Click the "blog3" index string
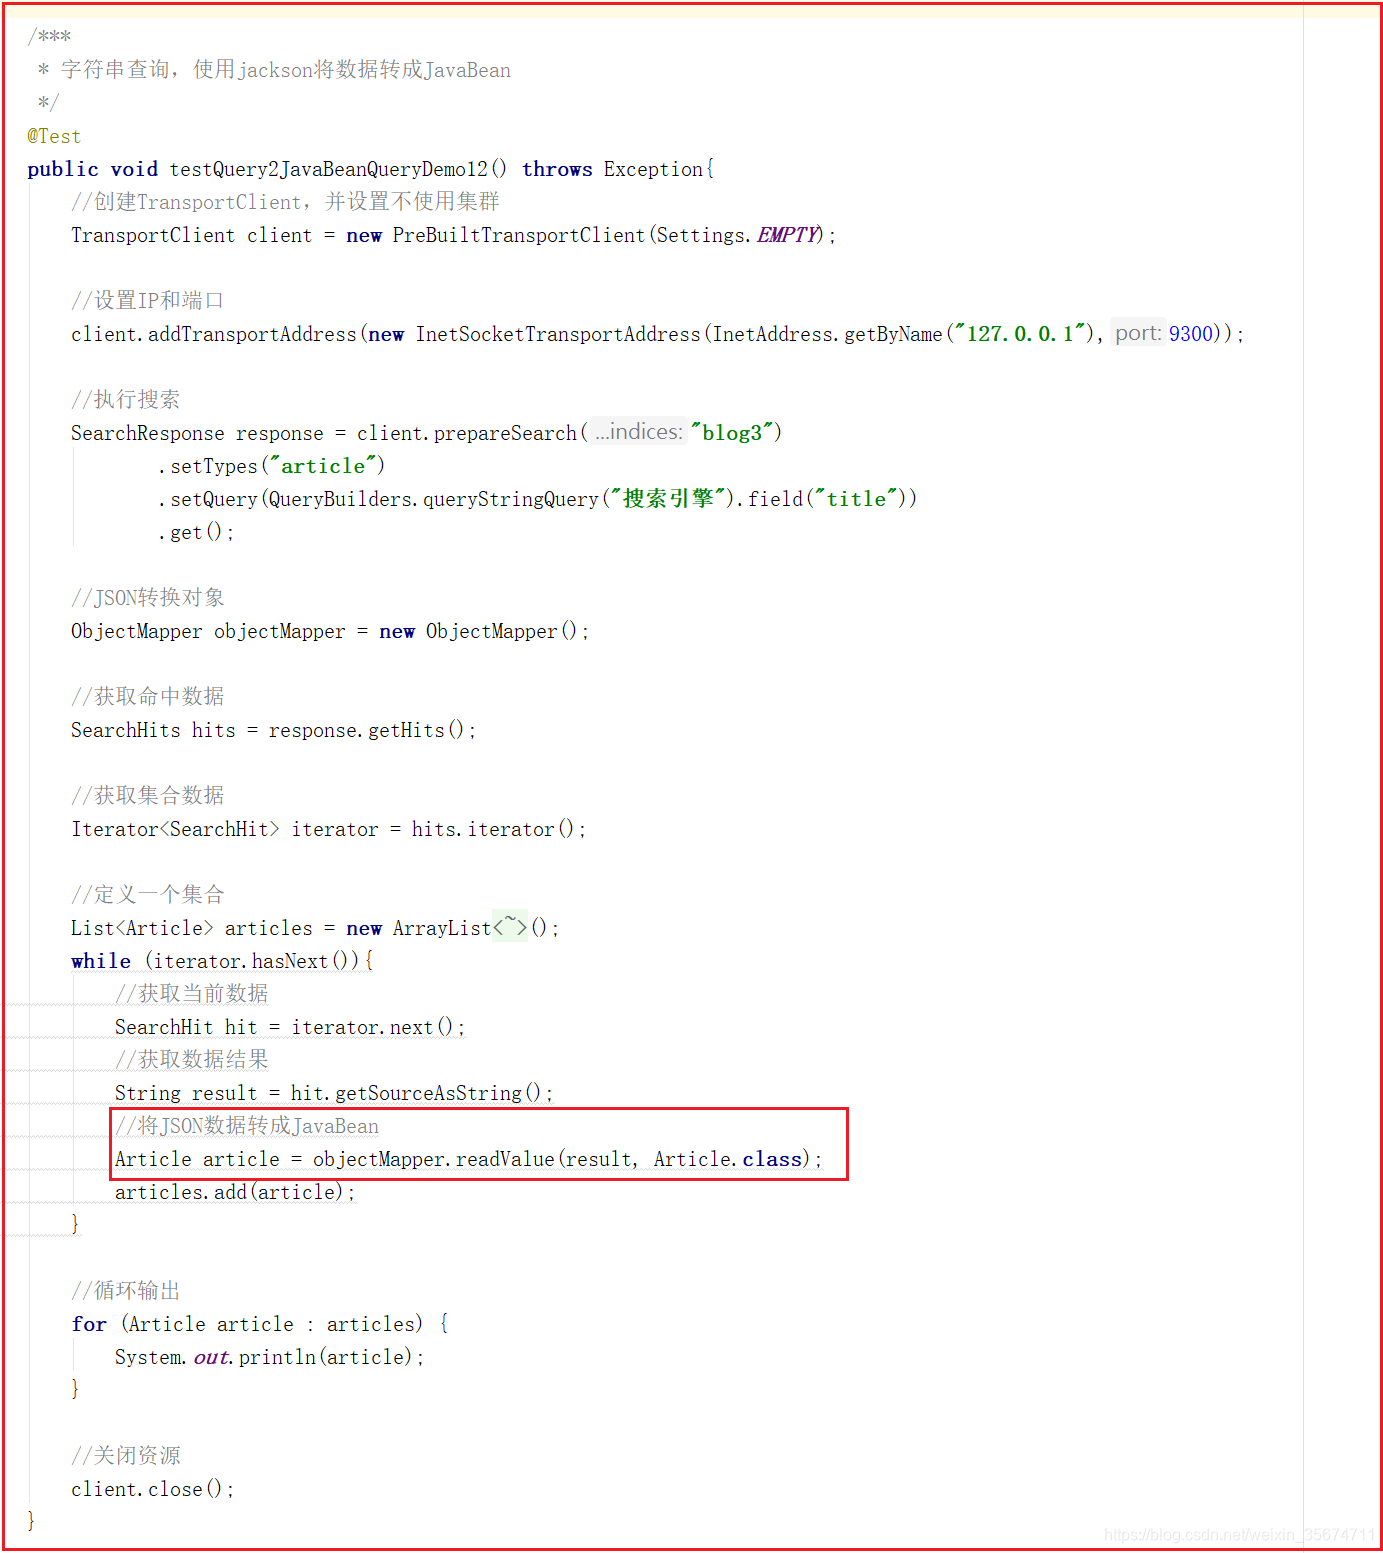1383x1553 pixels. pos(733,433)
